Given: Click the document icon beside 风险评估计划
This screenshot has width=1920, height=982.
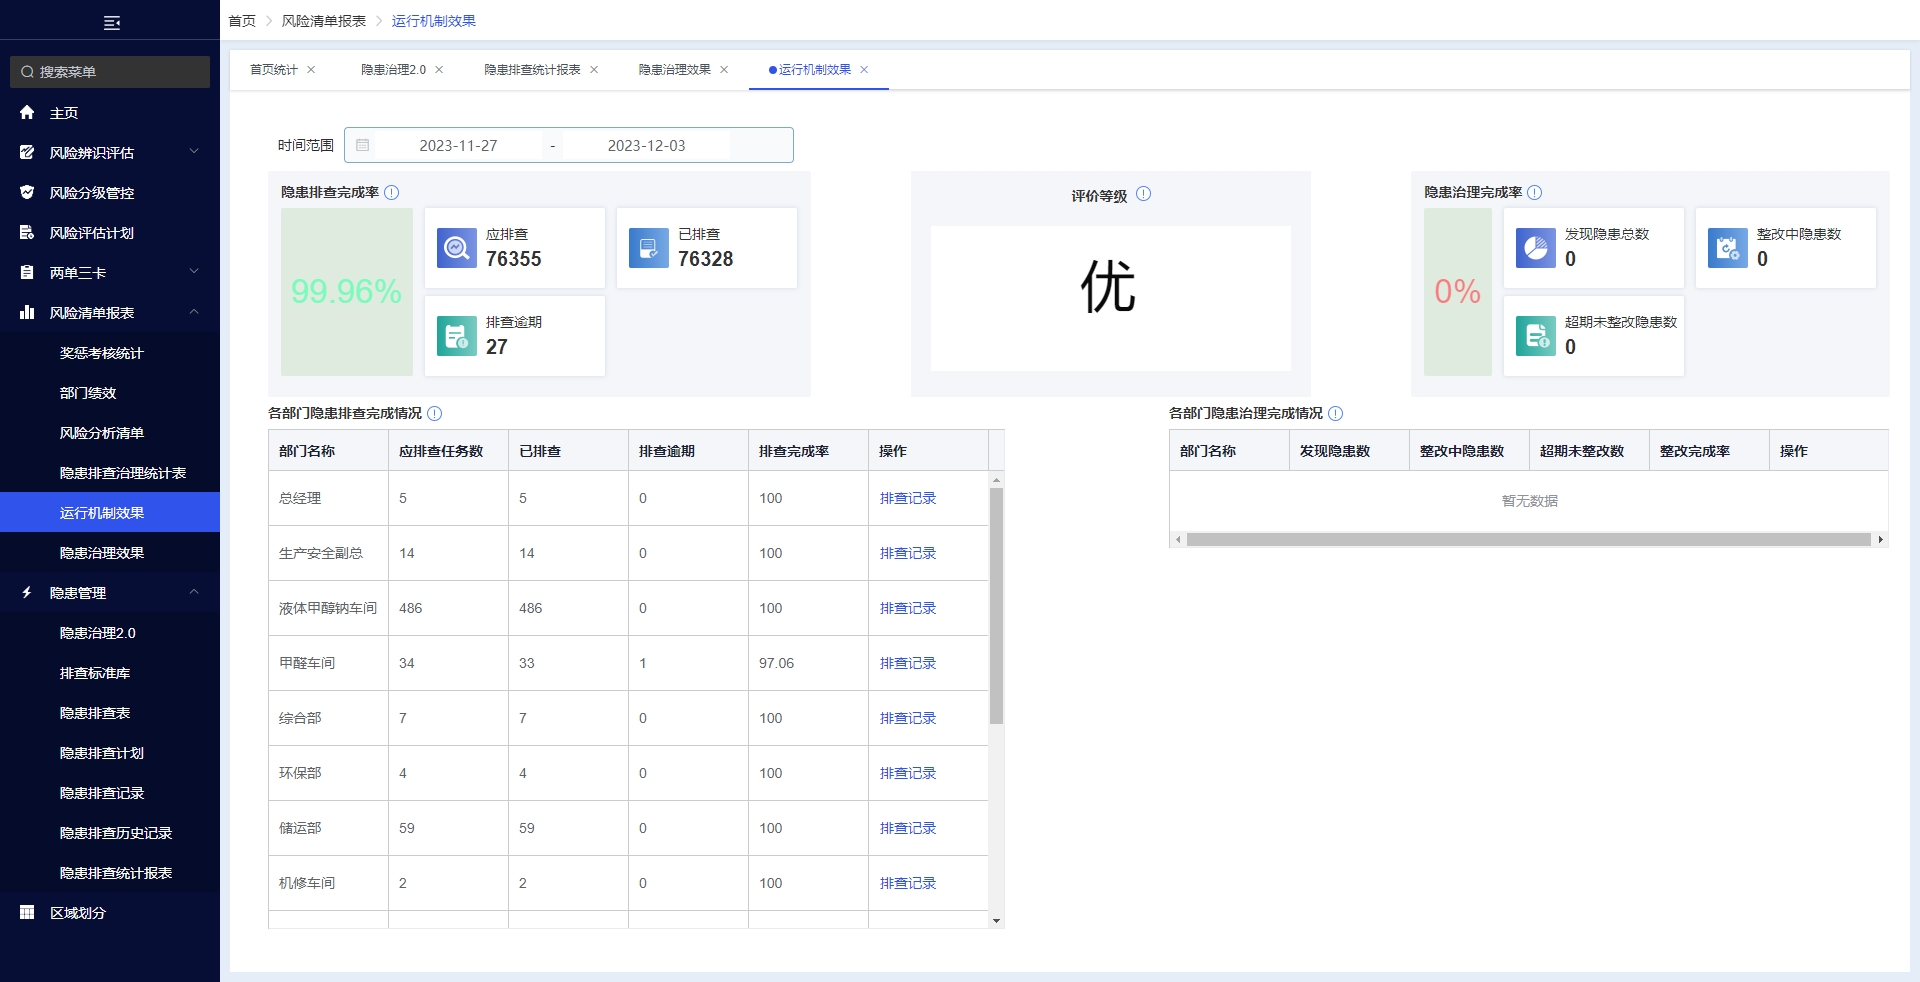Looking at the screenshot, I should pyautogui.click(x=27, y=232).
